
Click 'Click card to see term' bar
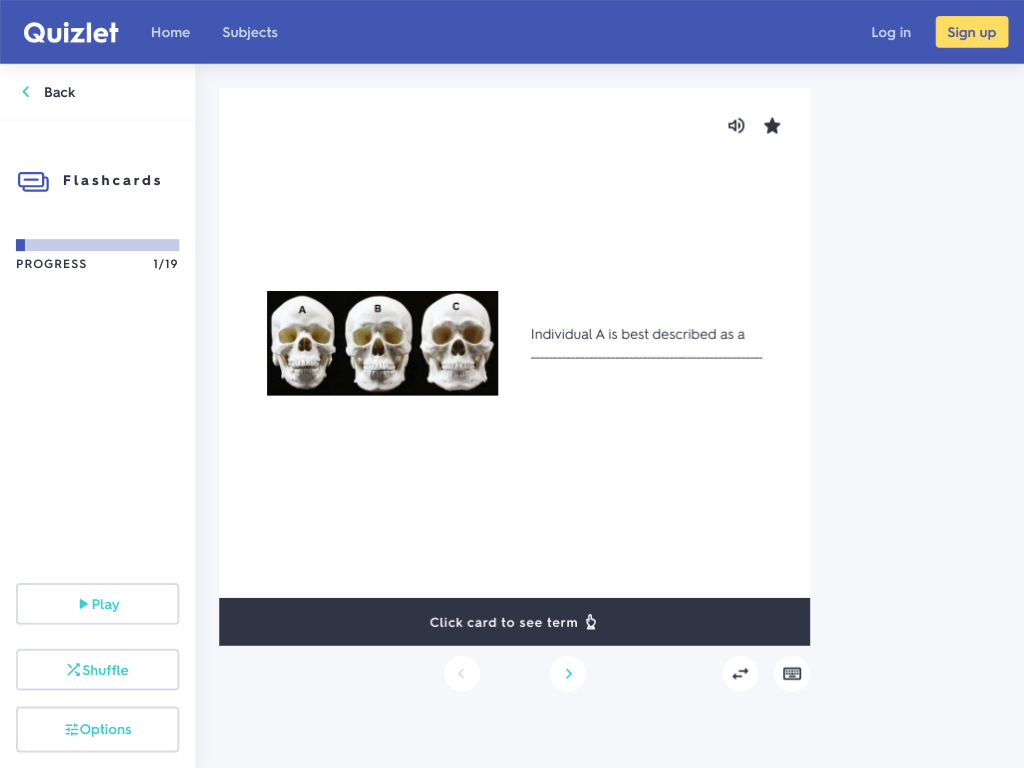click(514, 622)
